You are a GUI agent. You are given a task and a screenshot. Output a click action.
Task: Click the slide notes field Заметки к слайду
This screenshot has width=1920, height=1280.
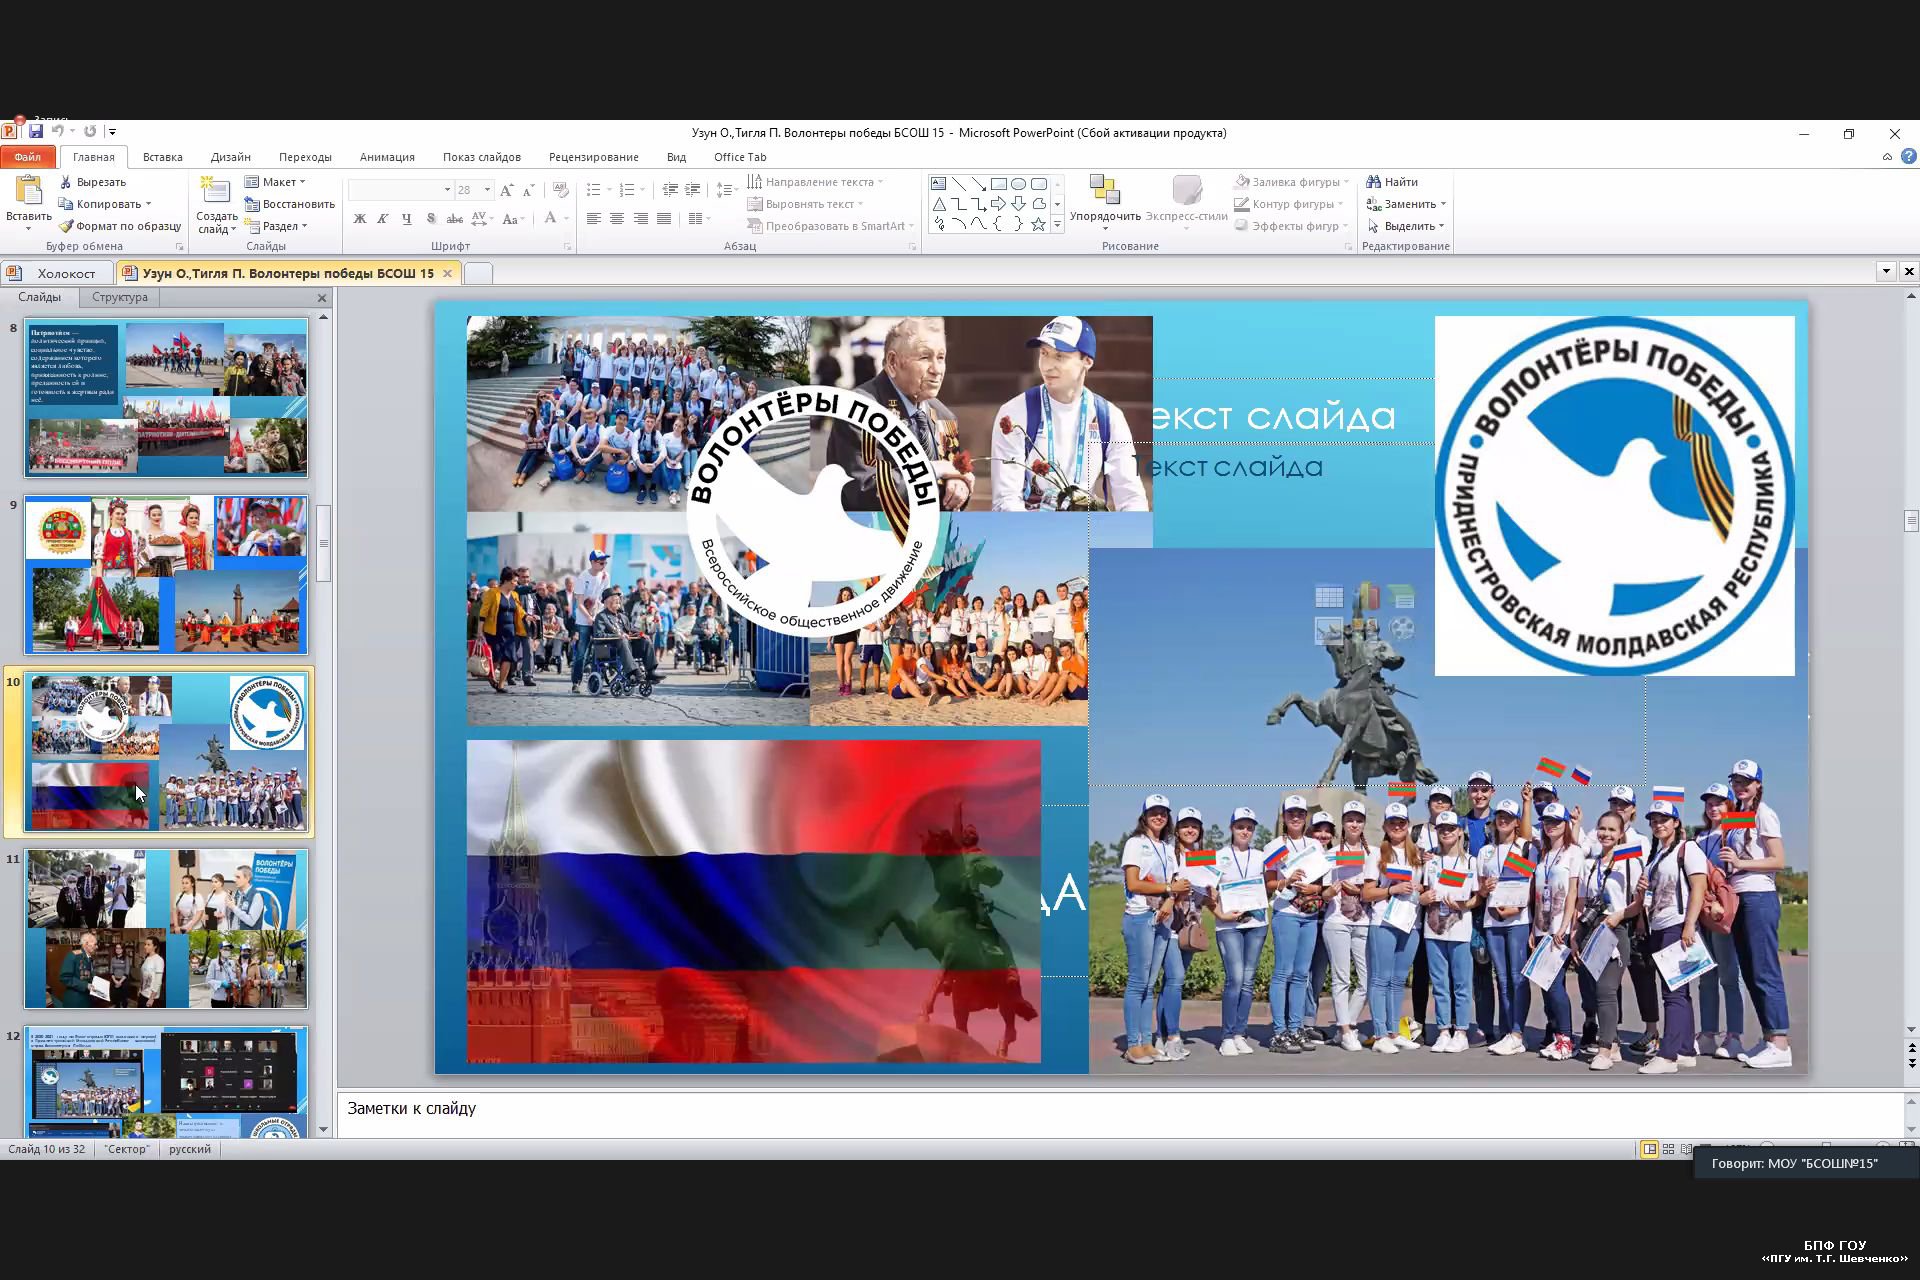(x=1122, y=1114)
